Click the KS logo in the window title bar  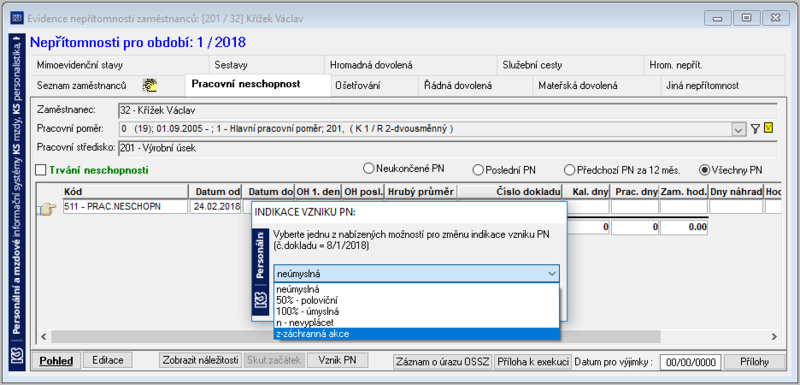point(17,19)
